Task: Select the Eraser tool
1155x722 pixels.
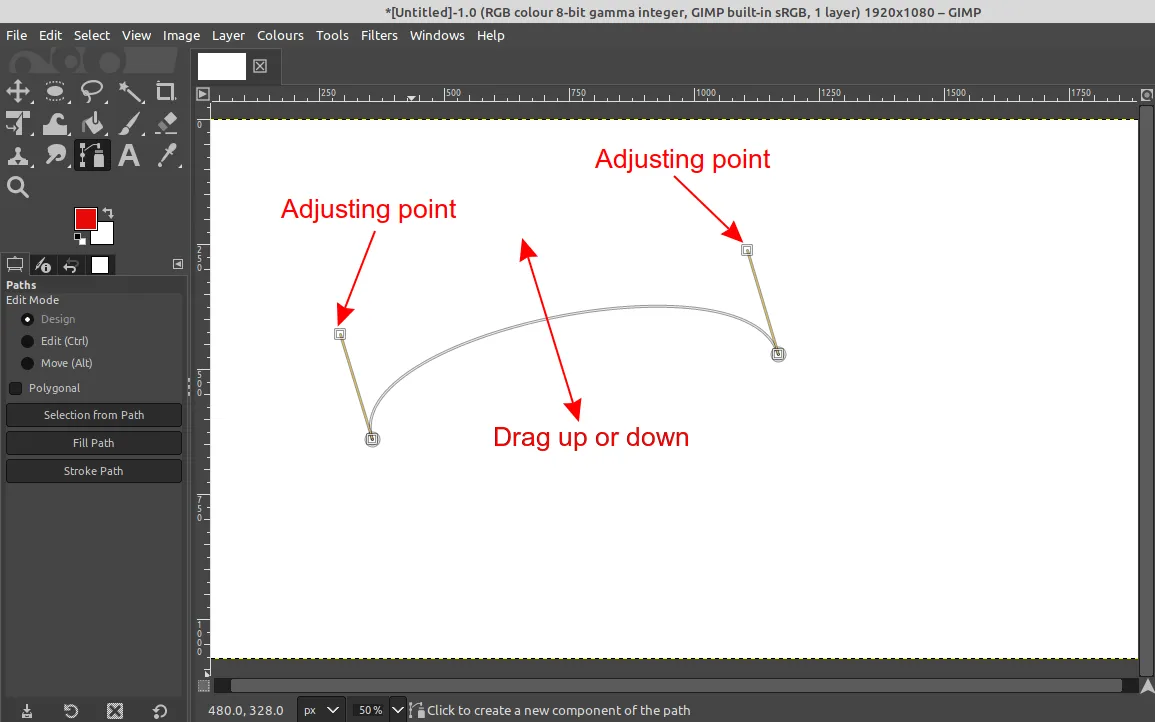Action: tap(166, 124)
